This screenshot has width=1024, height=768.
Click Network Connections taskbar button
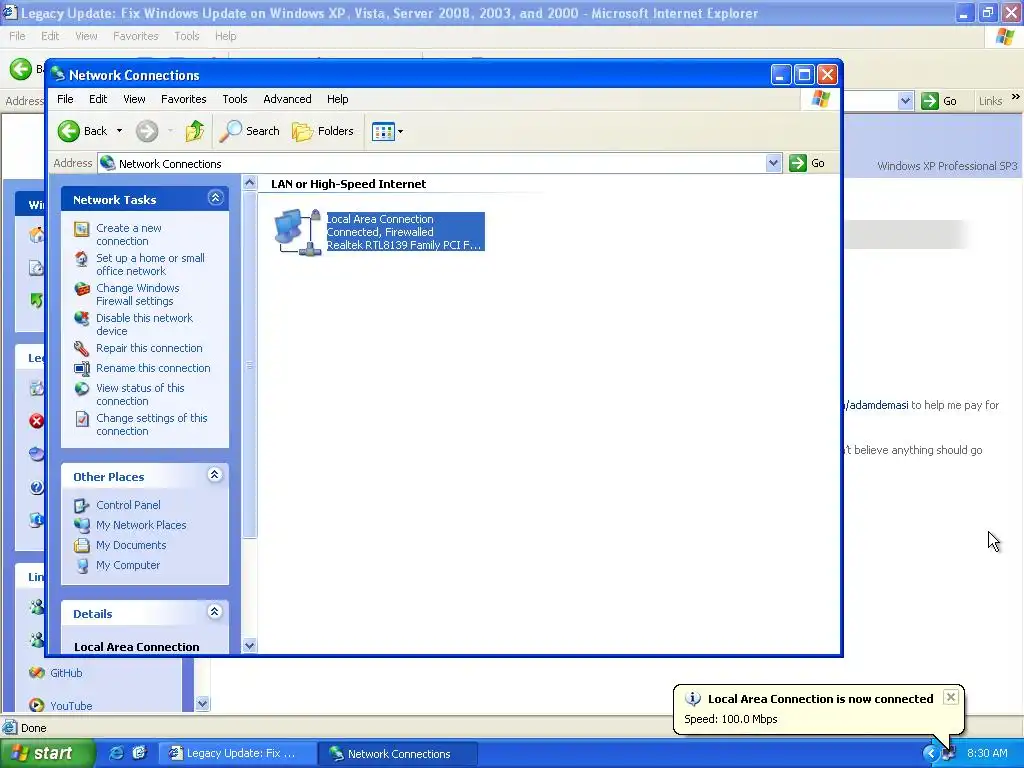(397, 754)
